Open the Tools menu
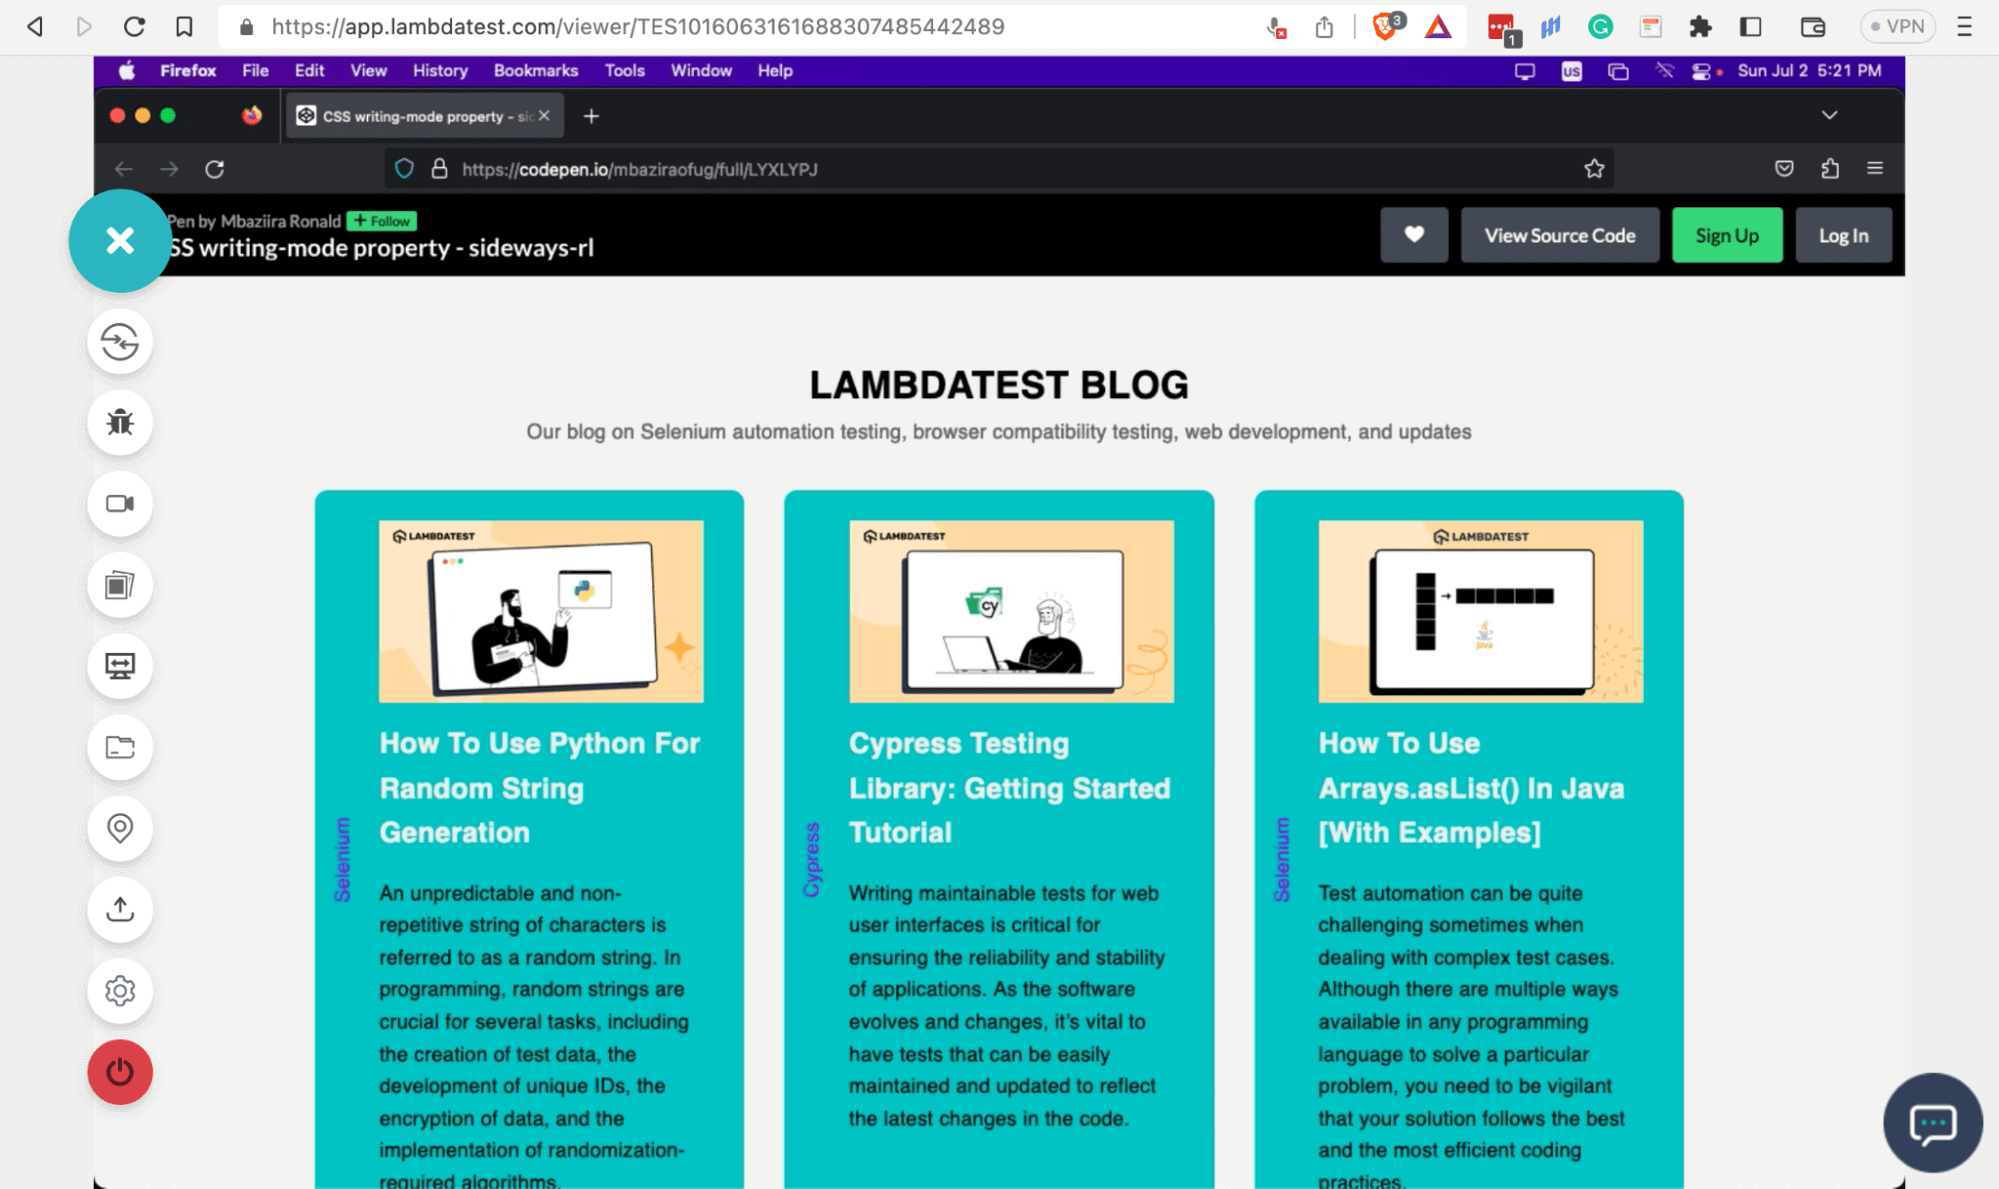Image resolution: width=1999 pixels, height=1189 pixels. coord(624,71)
